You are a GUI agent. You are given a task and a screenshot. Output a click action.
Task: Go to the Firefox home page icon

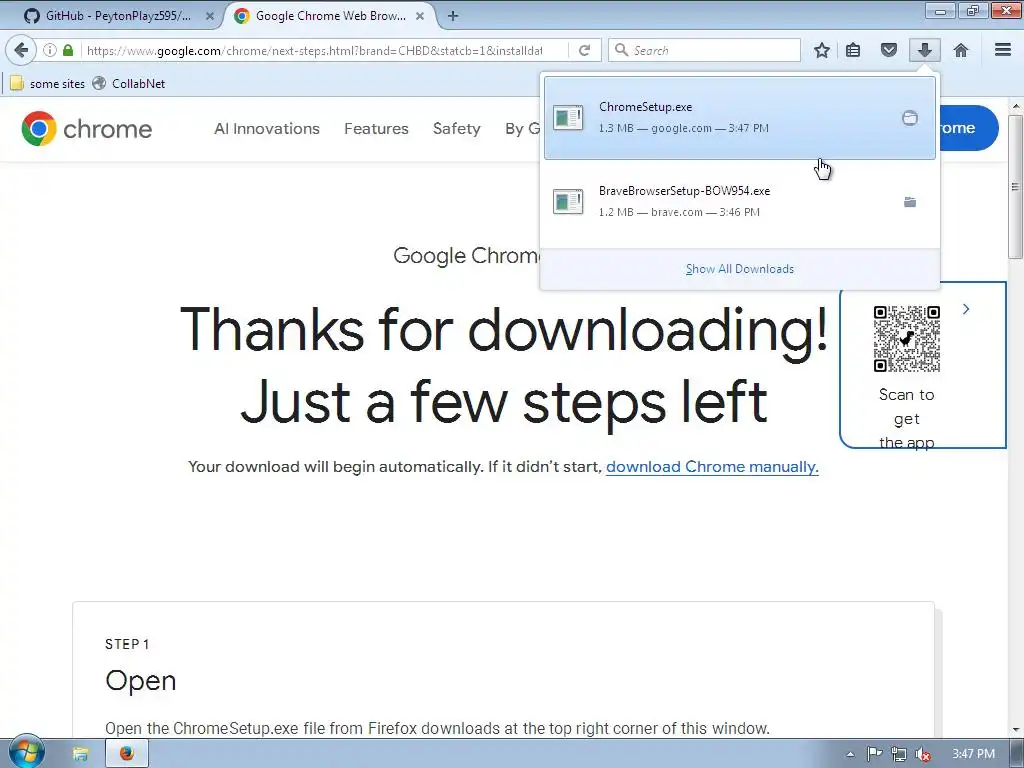pos(961,50)
